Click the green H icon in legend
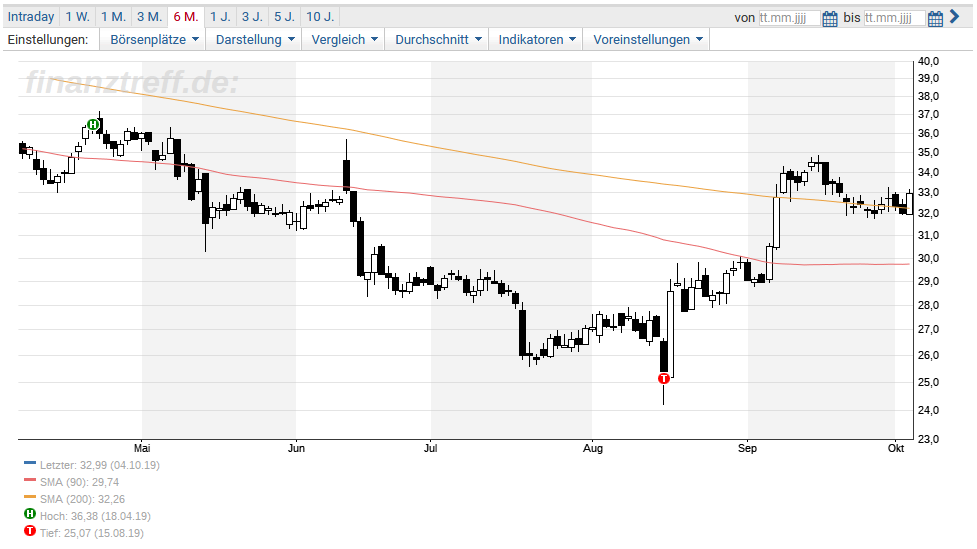 (x=30, y=514)
